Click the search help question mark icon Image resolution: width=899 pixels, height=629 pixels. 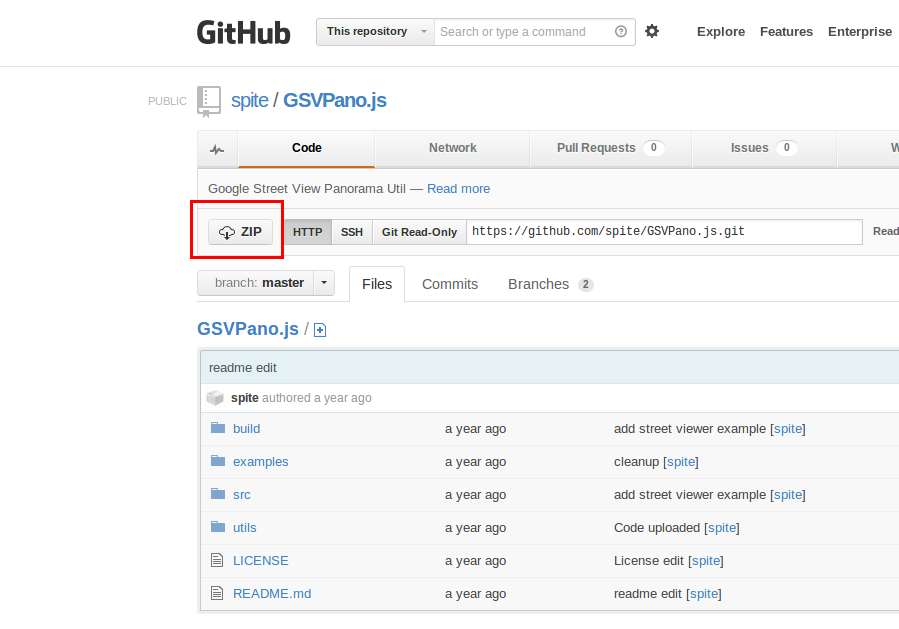point(621,32)
